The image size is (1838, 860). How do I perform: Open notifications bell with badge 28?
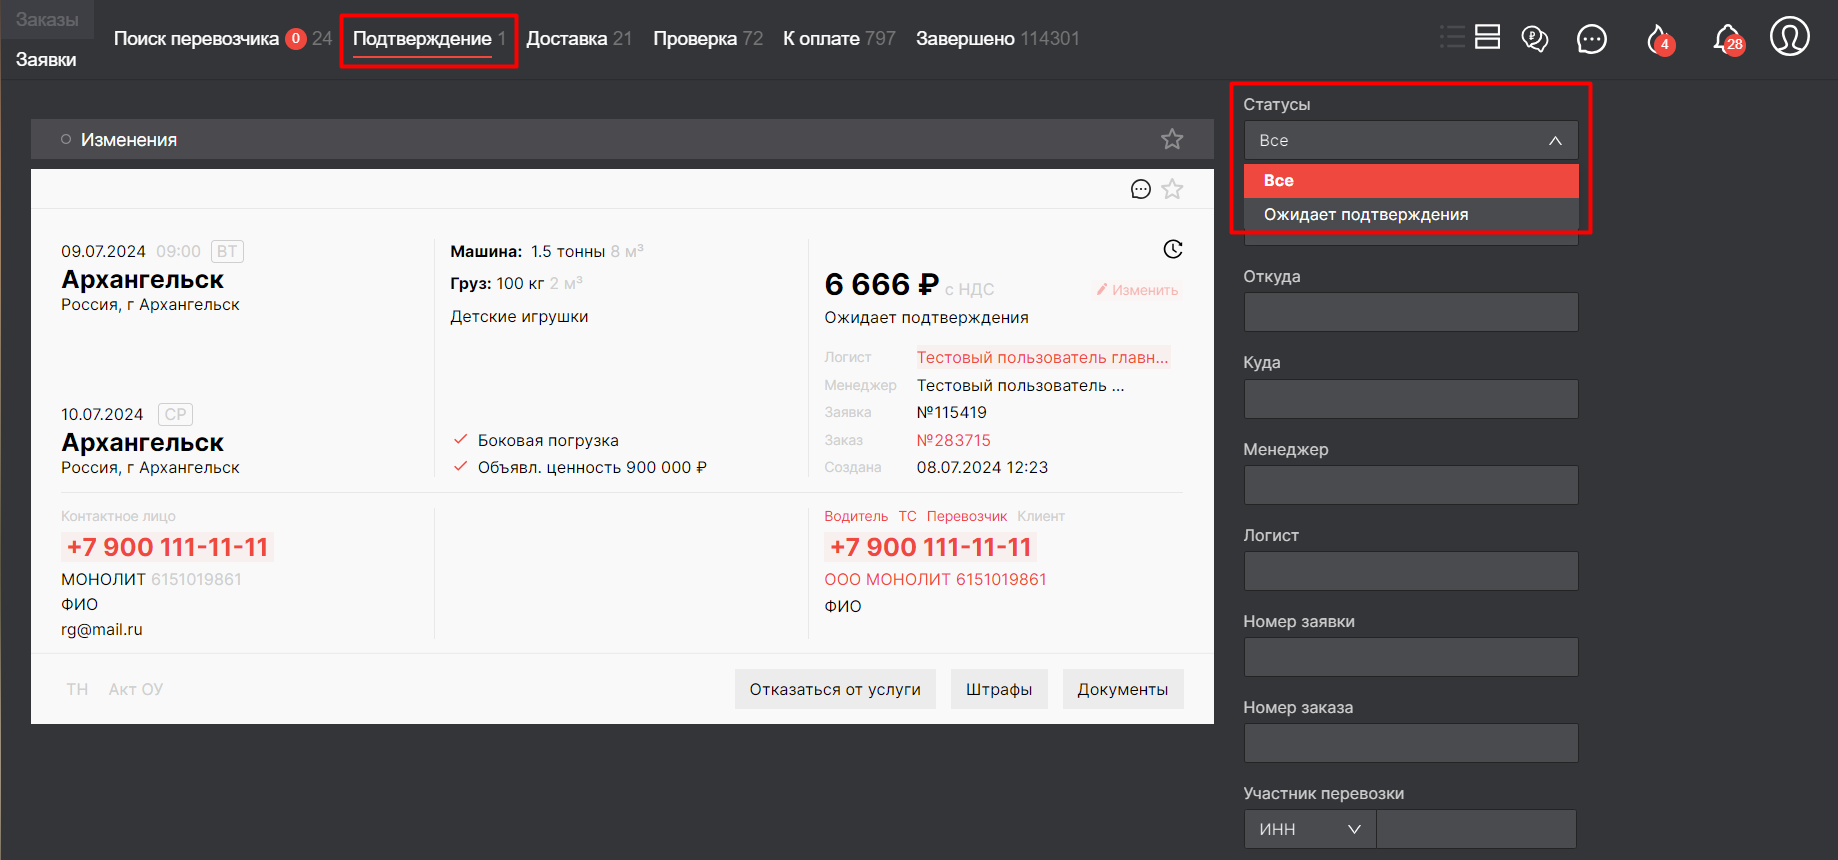(x=1729, y=40)
